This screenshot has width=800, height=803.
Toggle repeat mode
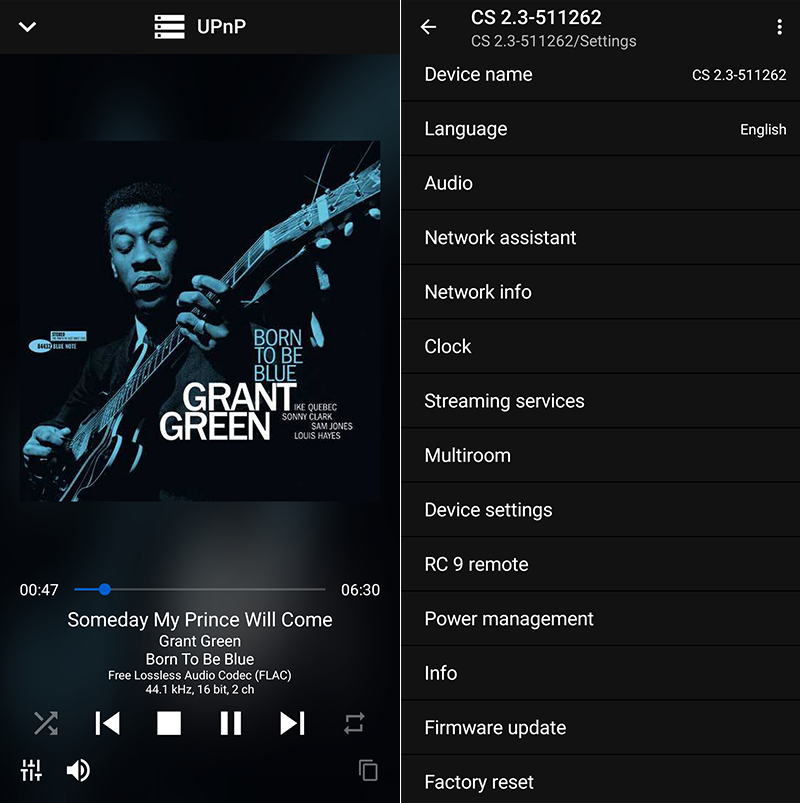354,723
